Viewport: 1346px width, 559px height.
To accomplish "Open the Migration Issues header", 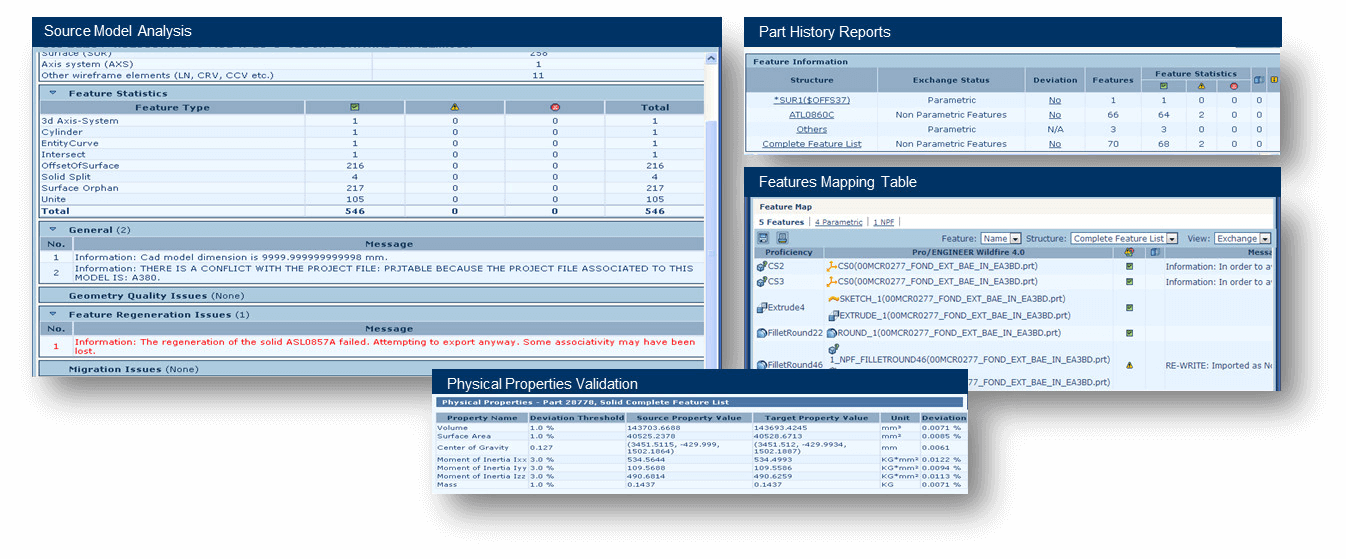I will [x=370, y=369].
